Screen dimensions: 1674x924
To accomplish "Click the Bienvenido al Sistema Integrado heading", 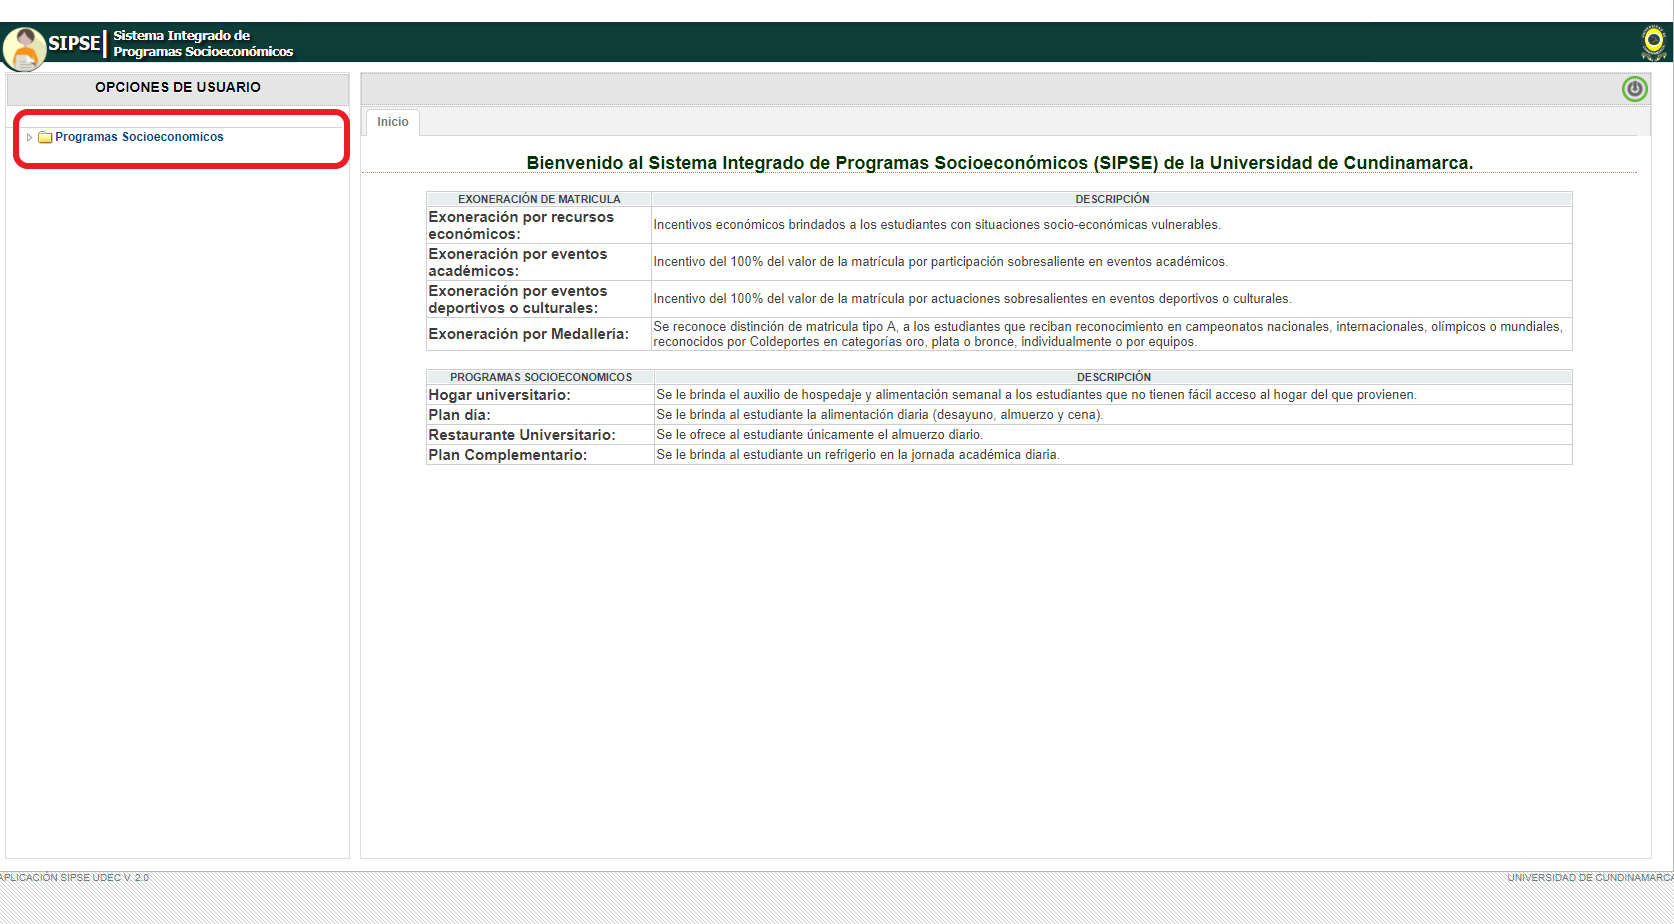I will (x=1000, y=163).
